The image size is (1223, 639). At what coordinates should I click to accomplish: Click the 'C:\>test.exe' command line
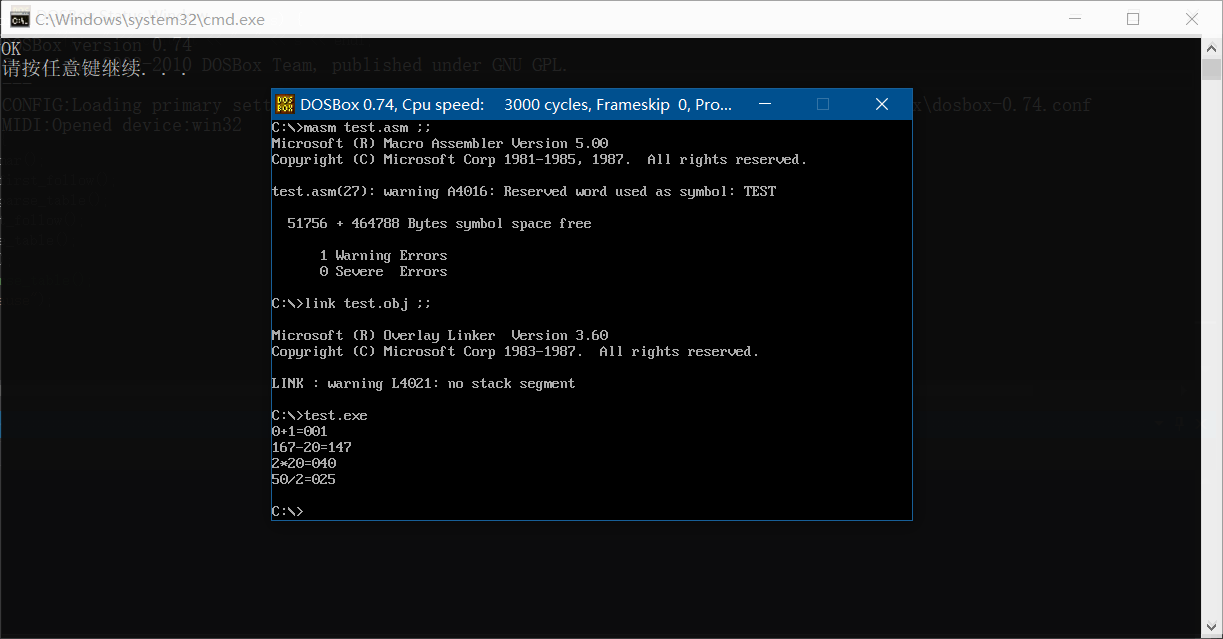pyautogui.click(x=320, y=415)
